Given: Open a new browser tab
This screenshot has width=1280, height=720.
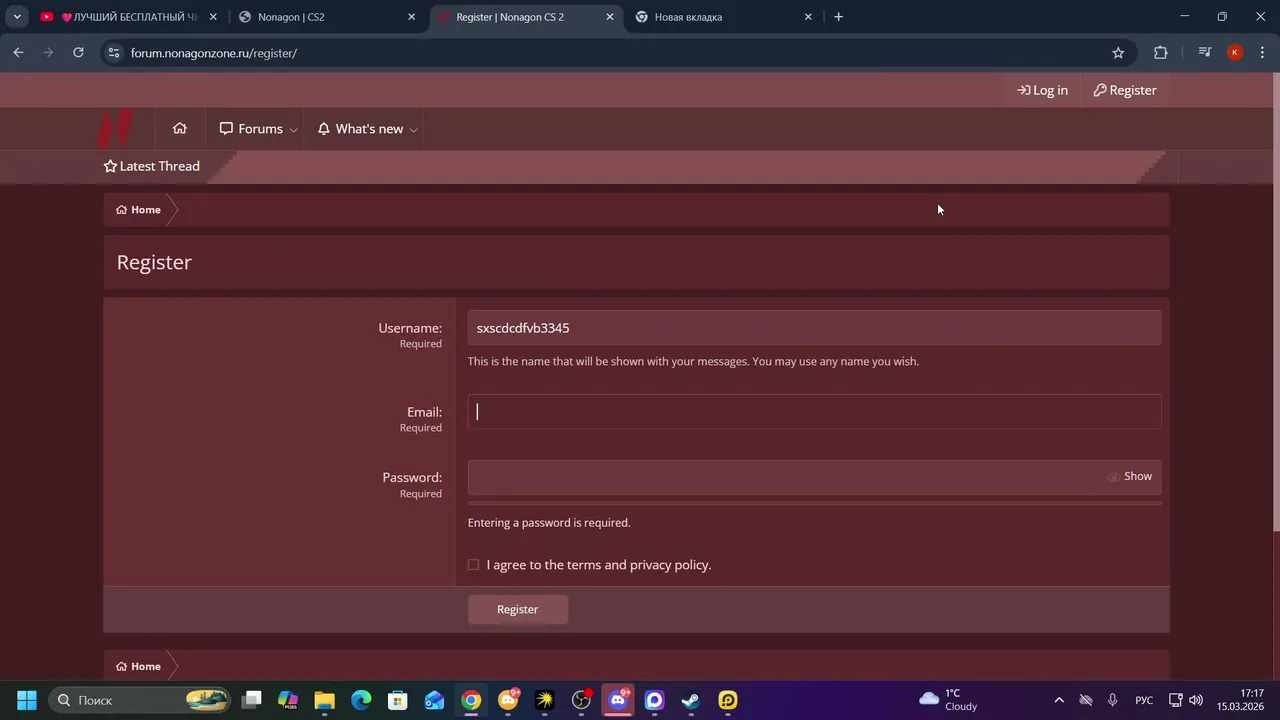Looking at the screenshot, I should point(838,17).
